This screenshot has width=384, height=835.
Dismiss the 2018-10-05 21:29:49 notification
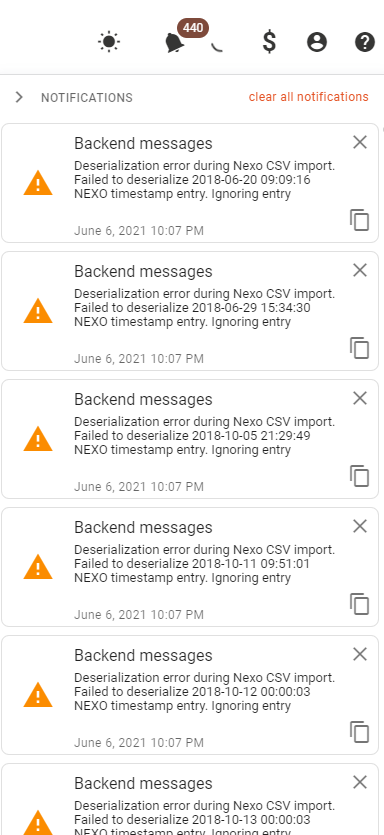coord(360,398)
